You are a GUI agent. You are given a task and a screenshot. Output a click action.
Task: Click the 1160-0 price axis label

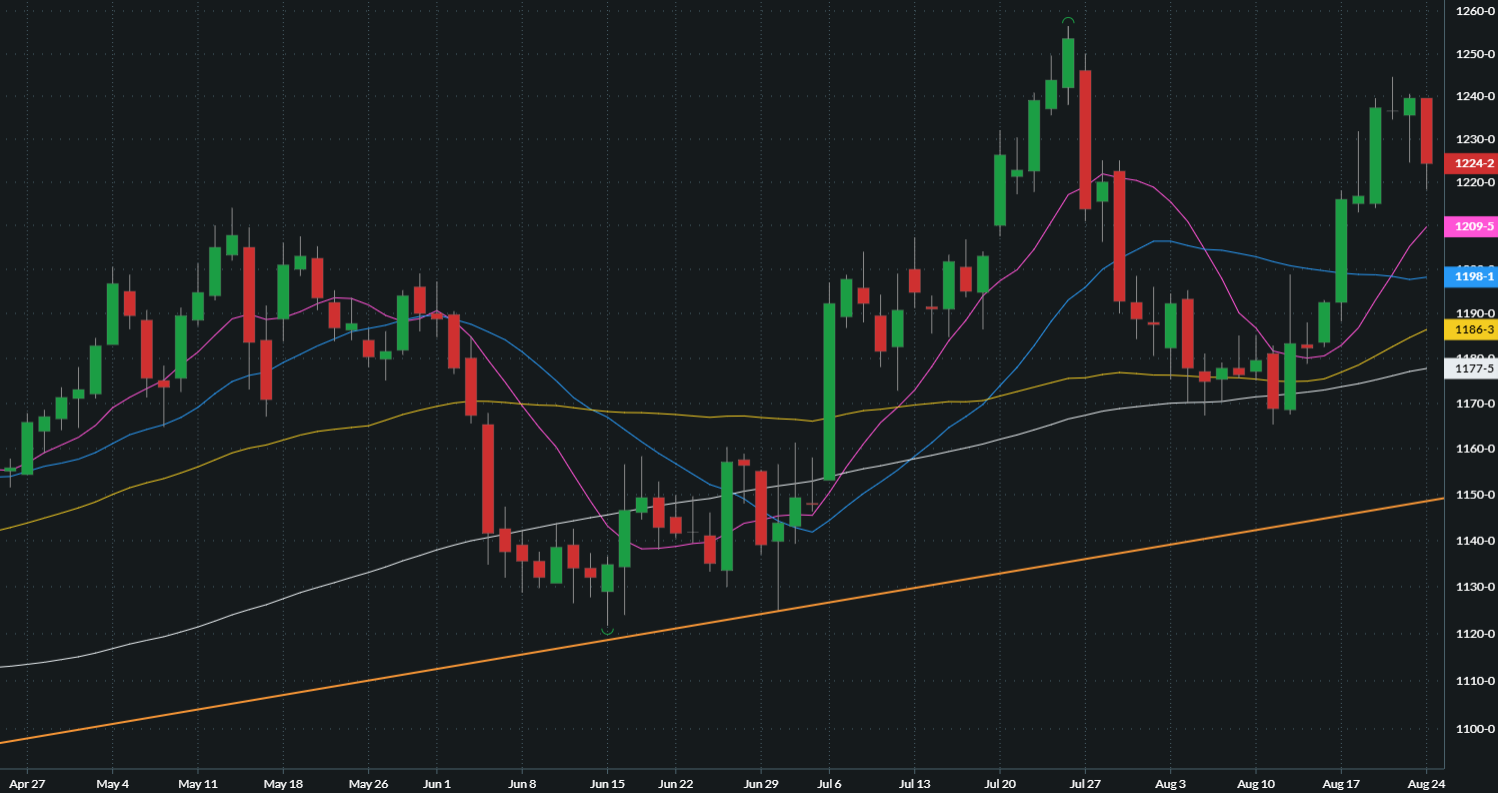tap(1475, 449)
